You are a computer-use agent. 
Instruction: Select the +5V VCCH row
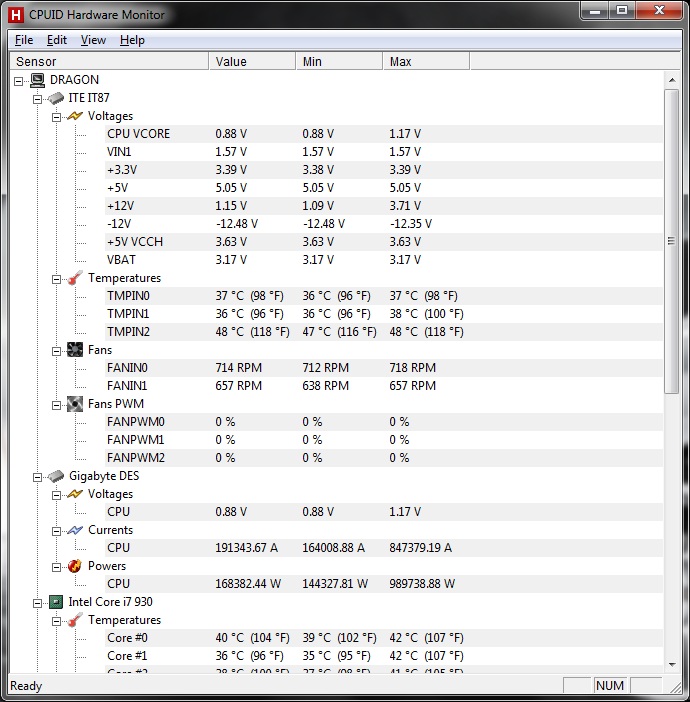[x=384, y=242]
